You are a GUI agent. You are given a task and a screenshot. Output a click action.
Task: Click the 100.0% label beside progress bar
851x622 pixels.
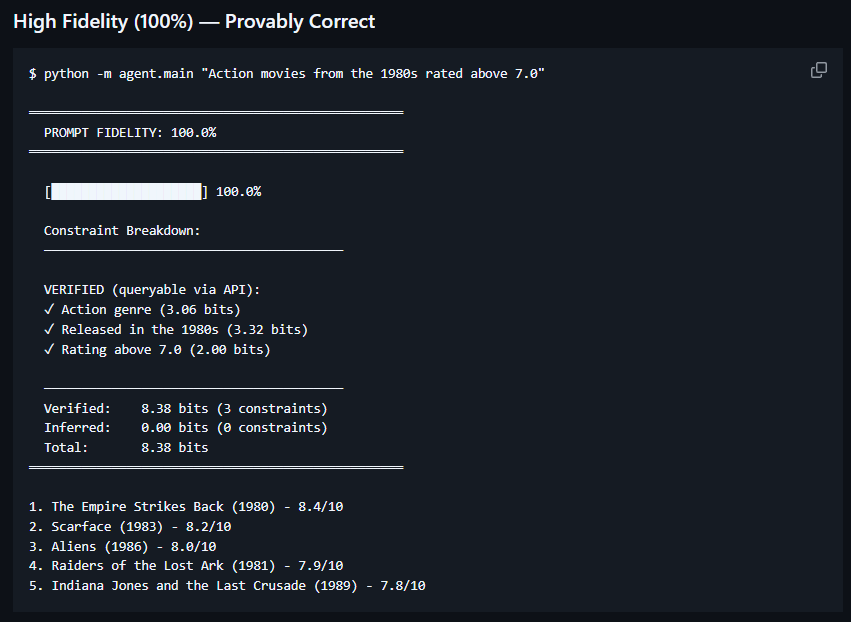(238, 192)
